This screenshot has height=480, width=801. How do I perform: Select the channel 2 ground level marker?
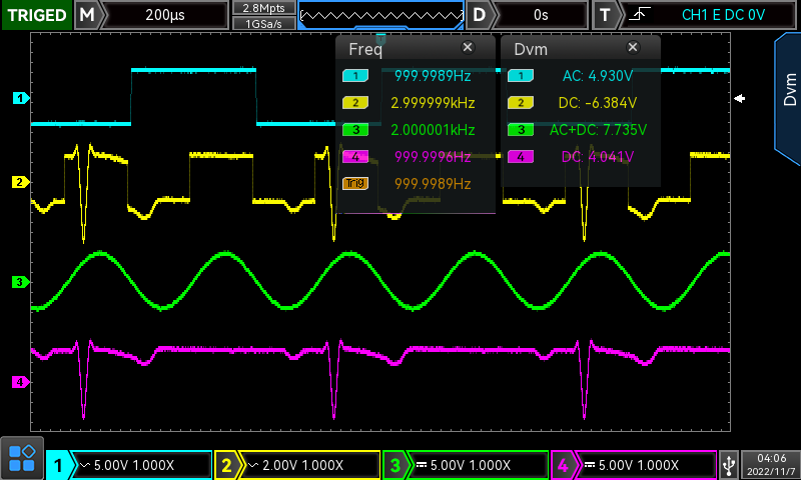(18, 182)
